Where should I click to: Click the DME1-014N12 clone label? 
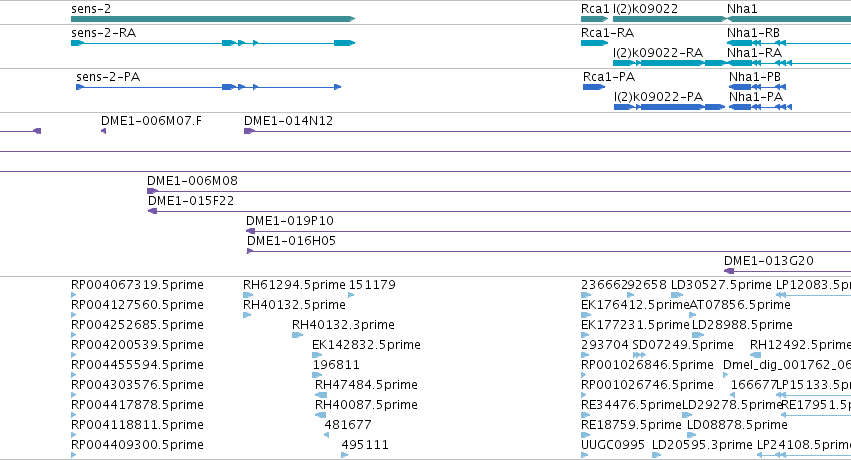tap(288, 120)
